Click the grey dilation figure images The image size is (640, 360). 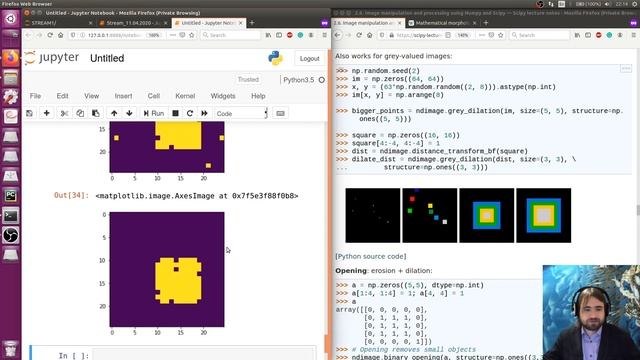[458, 215]
